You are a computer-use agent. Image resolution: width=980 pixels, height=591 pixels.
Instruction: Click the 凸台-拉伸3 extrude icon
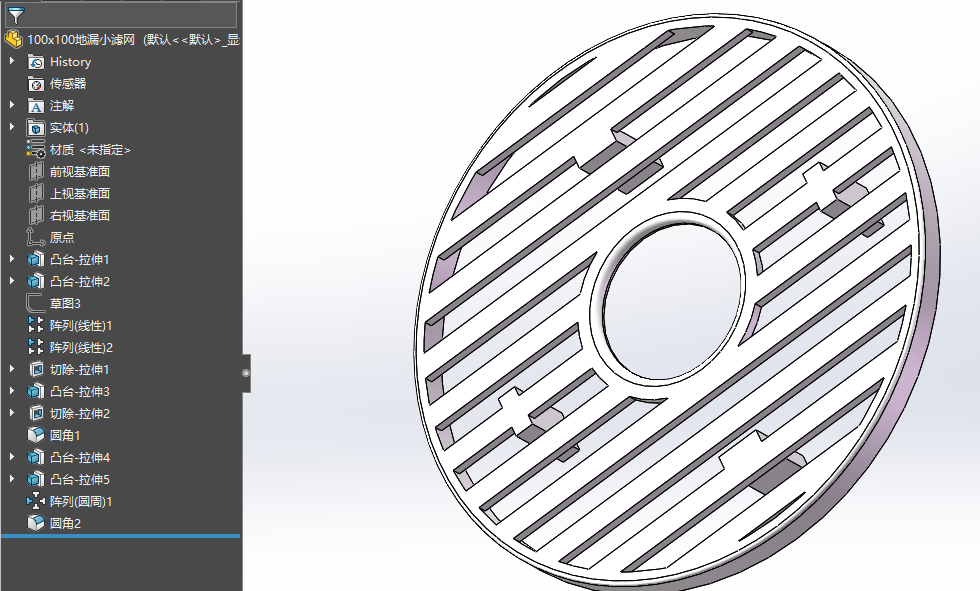36,392
